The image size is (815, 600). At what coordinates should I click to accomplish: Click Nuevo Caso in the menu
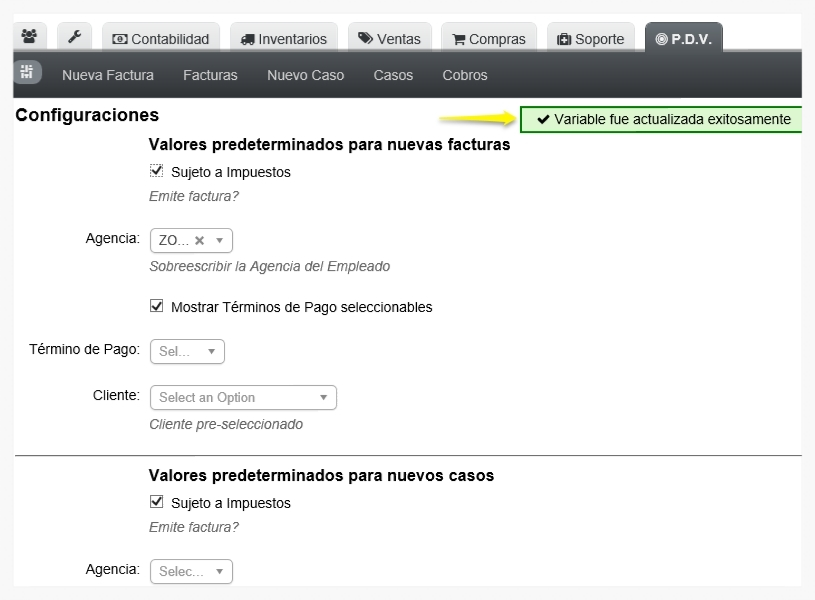pos(306,75)
